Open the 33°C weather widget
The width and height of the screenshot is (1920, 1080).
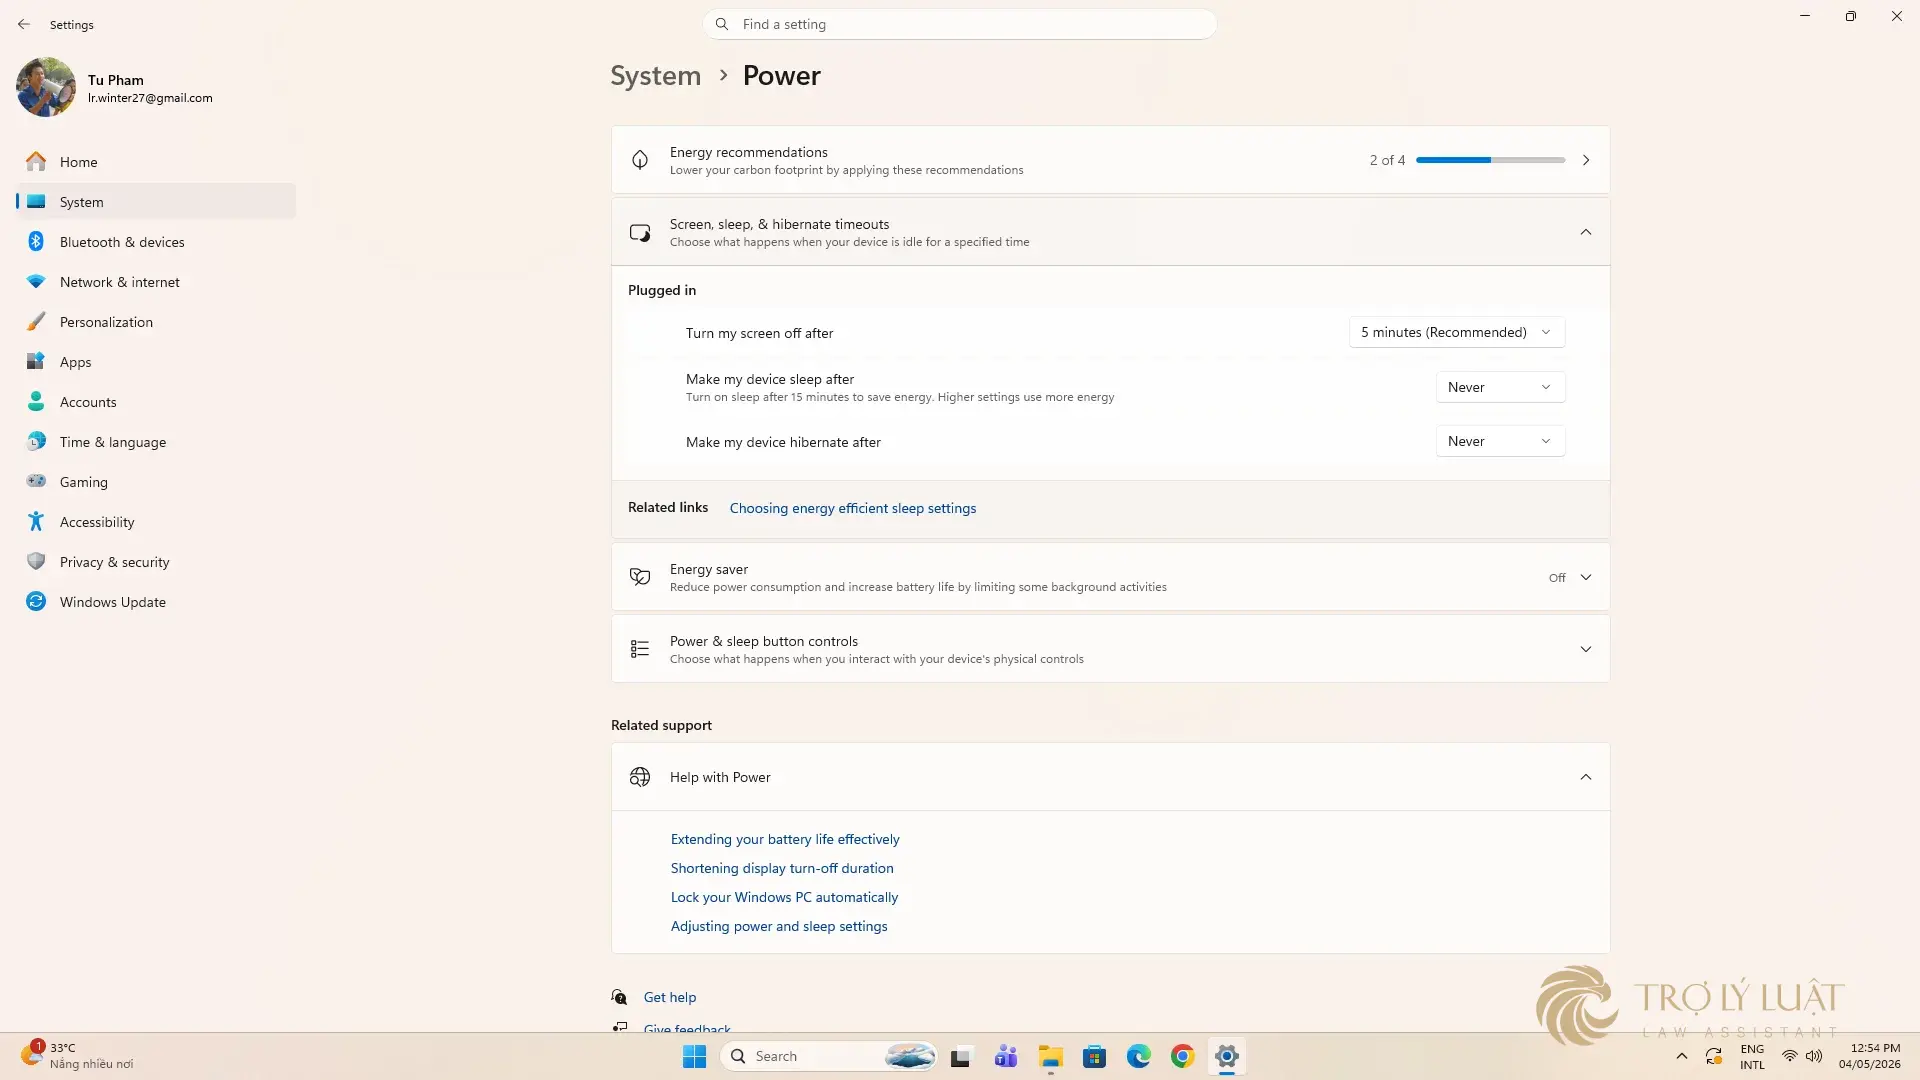(78, 1056)
